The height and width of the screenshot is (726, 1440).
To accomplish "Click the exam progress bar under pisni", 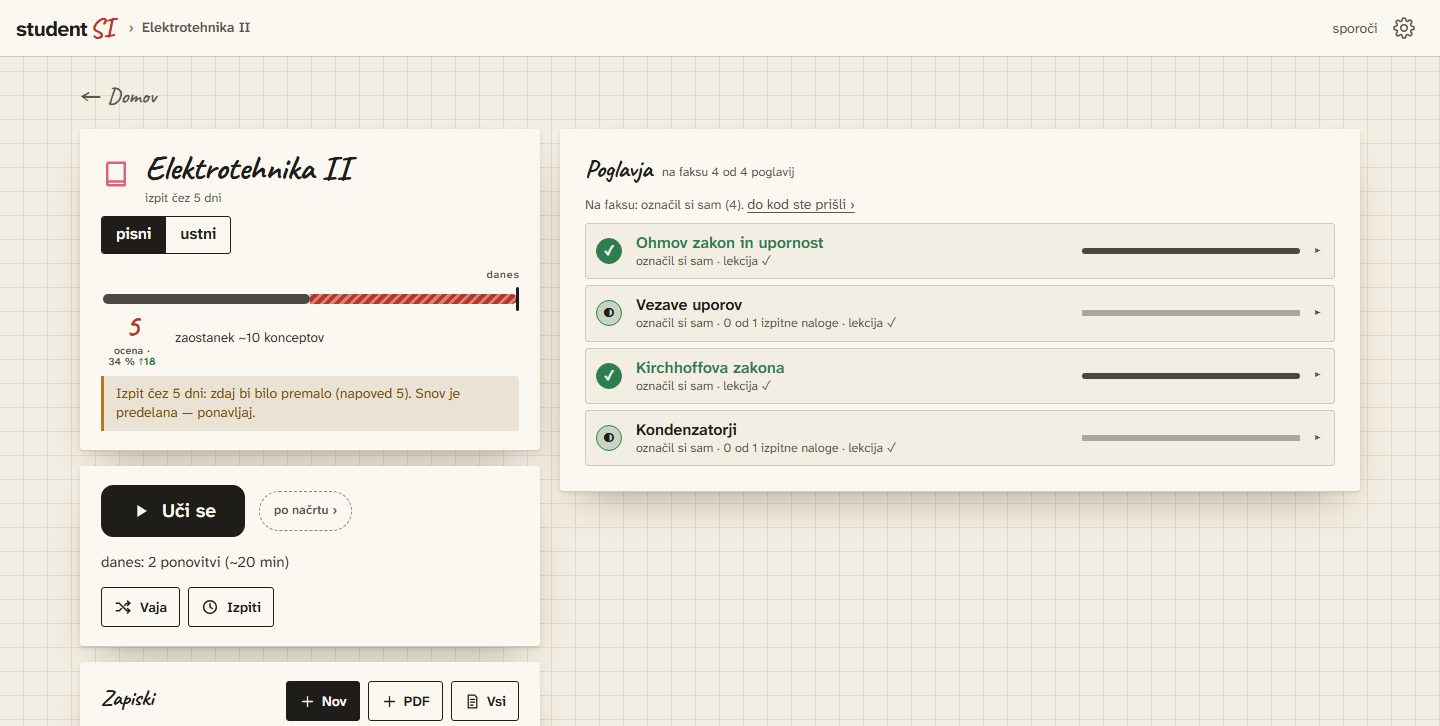I will click(310, 299).
